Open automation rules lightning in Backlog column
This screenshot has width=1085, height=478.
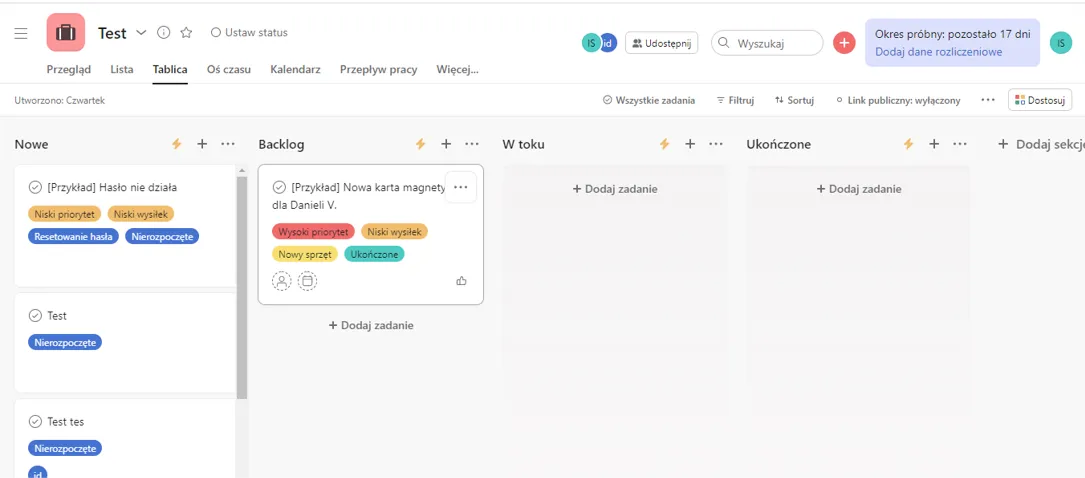coord(420,145)
